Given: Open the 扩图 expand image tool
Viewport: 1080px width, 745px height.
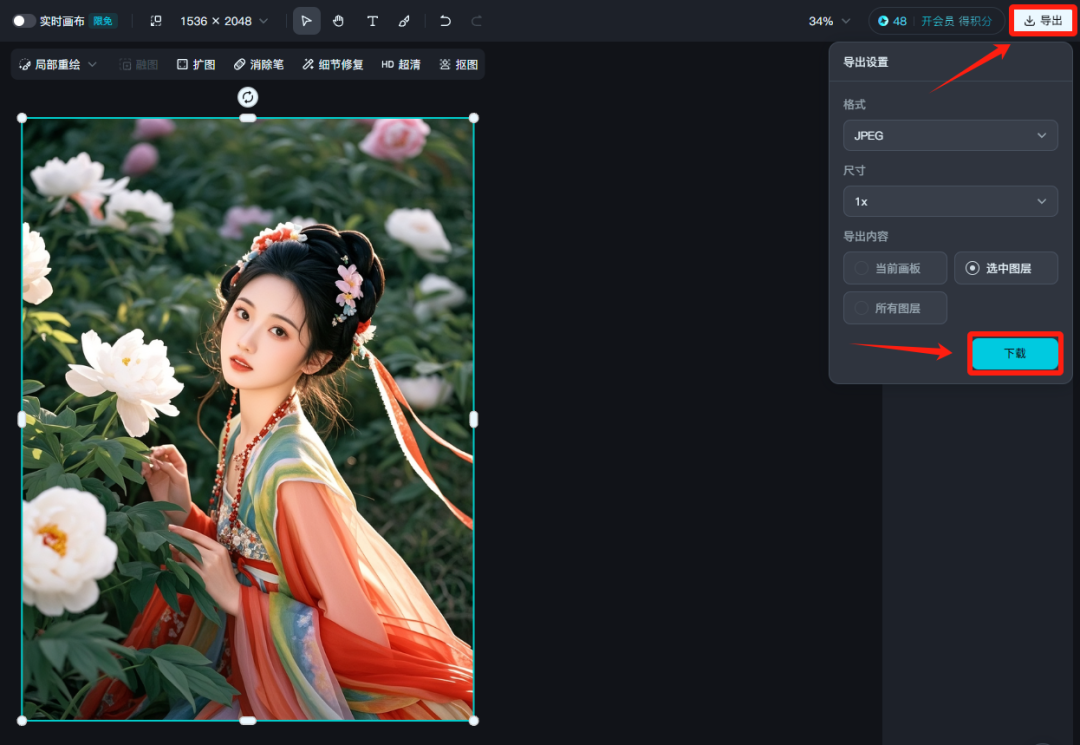Looking at the screenshot, I should click(x=196, y=65).
